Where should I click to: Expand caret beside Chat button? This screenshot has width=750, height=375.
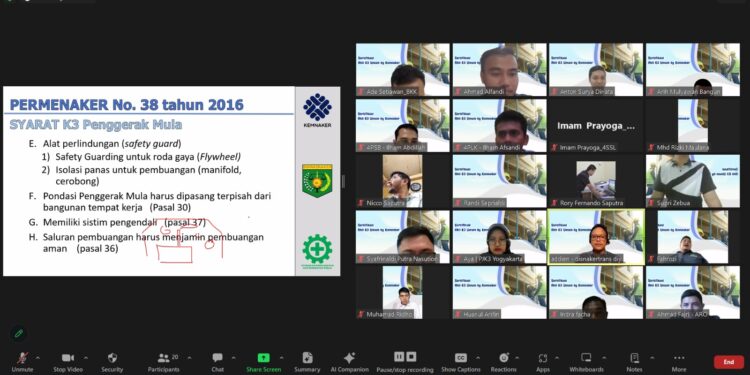tap(233, 358)
